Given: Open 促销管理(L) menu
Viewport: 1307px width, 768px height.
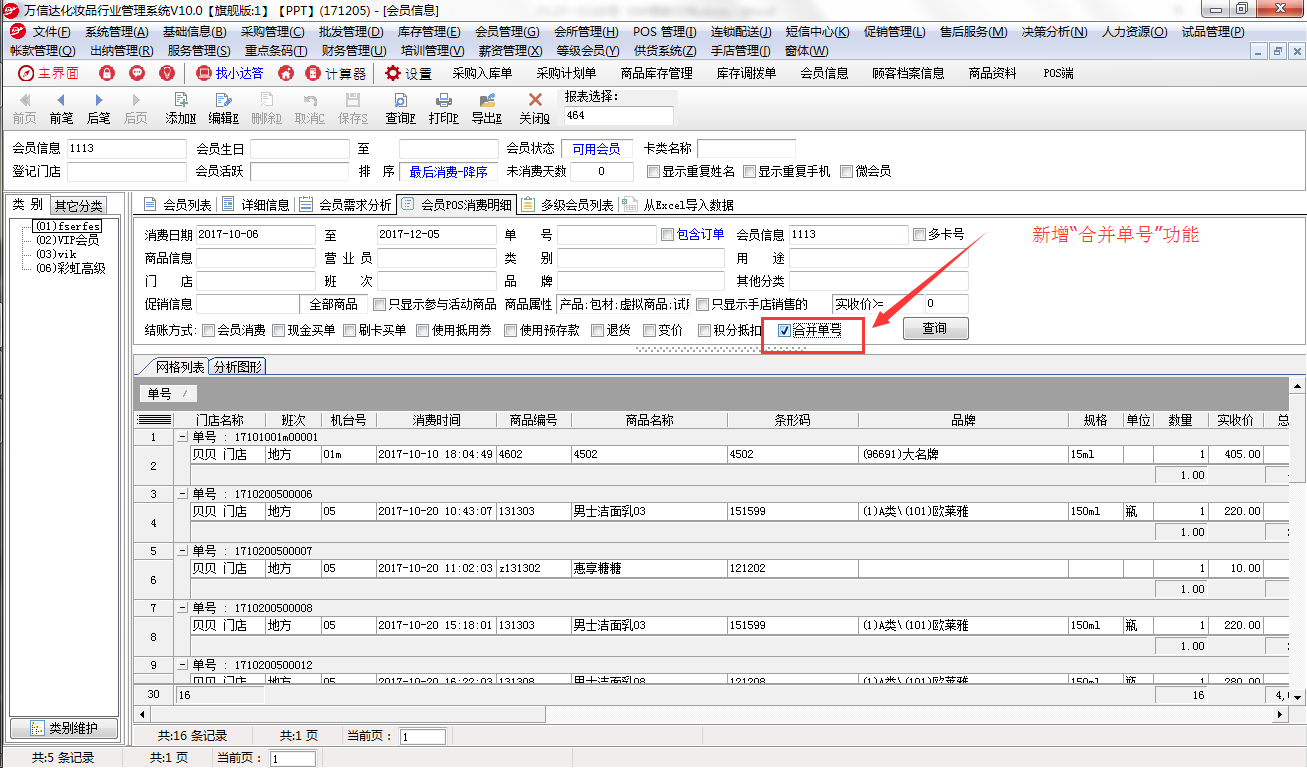Looking at the screenshot, I should coord(893,32).
